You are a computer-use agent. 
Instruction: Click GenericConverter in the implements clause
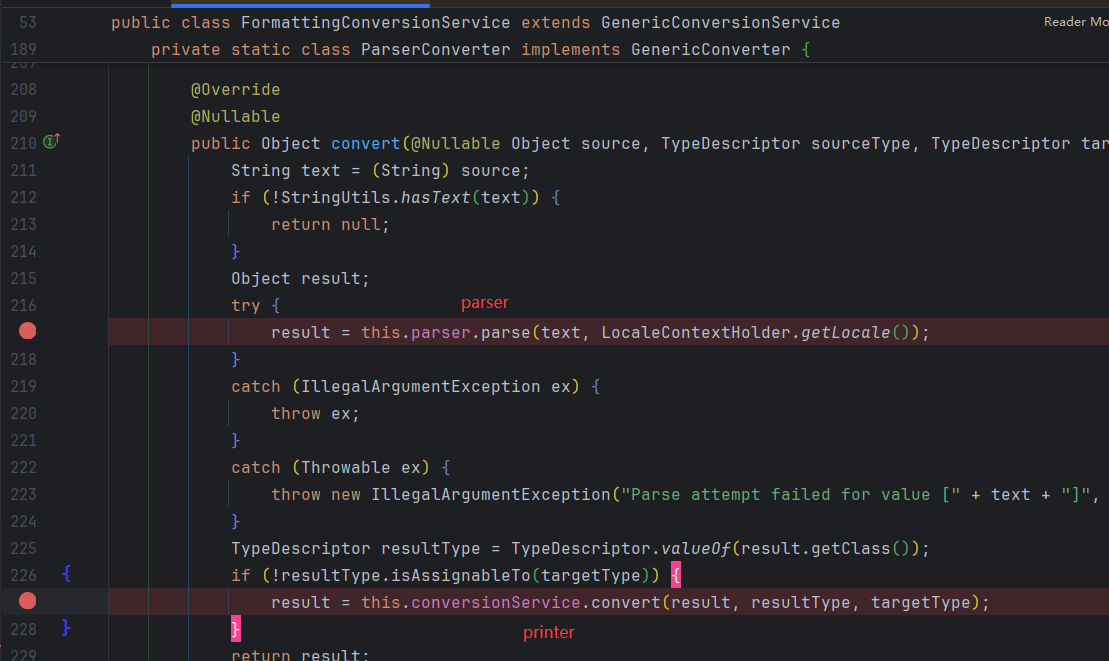pyautogui.click(x=711, y=49)
